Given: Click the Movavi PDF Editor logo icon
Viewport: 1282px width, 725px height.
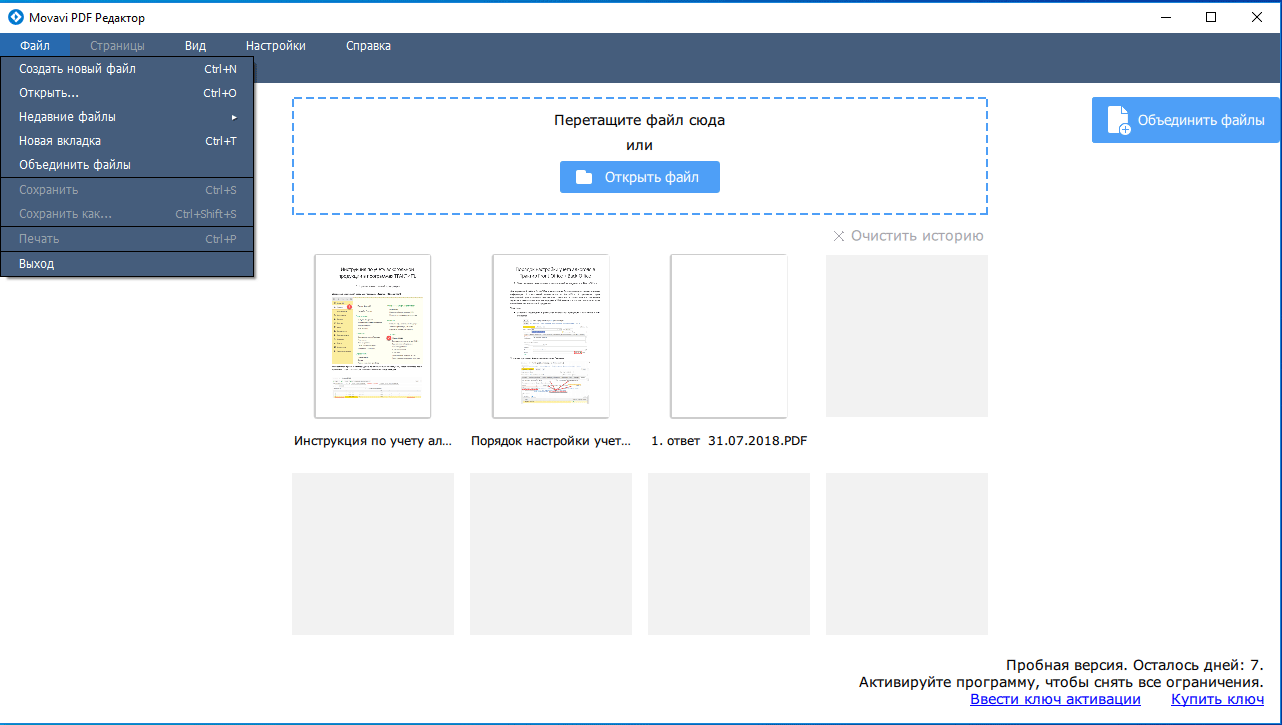Looking at the screenshot, I should point(16,17).
